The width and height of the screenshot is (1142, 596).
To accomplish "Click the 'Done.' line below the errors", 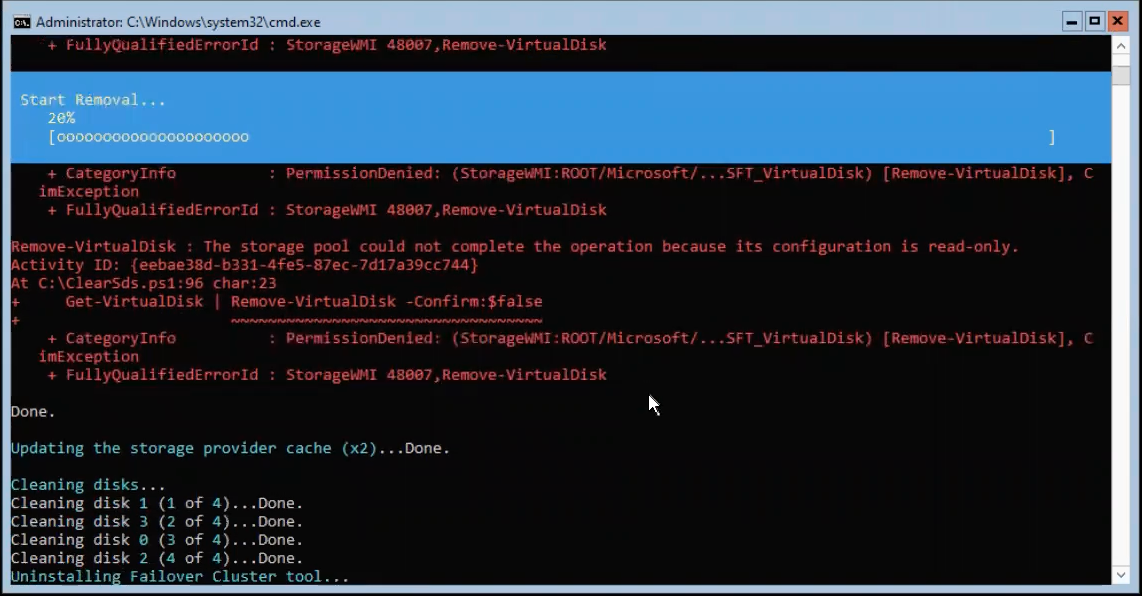I will pyautogui.click(x=33, y=412).
